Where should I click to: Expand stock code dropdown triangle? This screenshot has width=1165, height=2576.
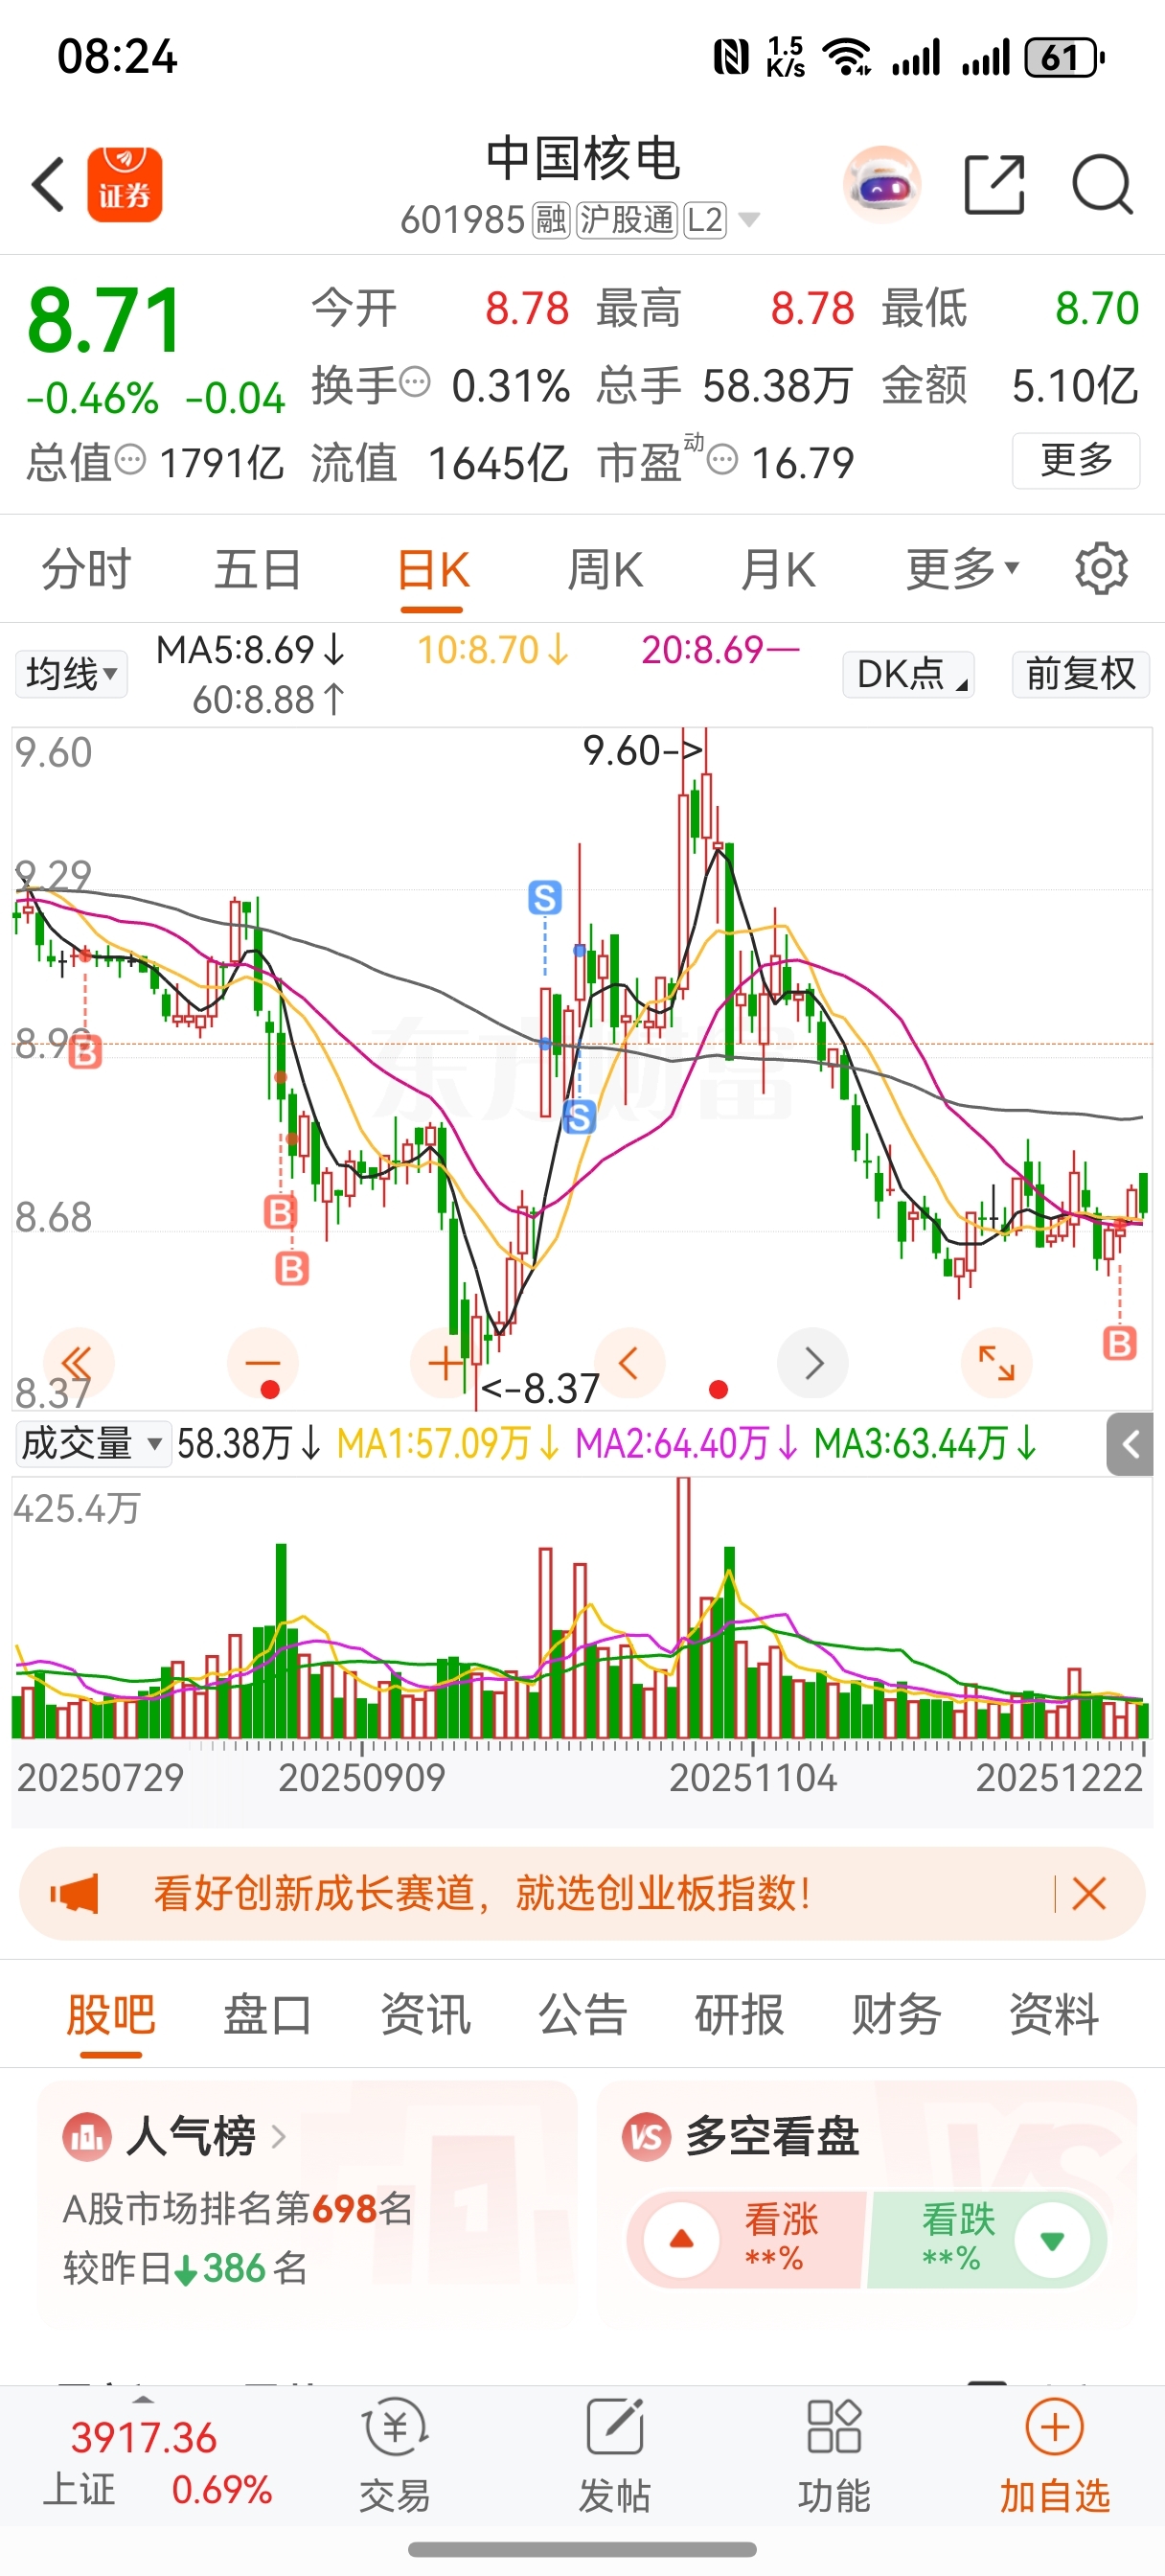coord(749,219)
